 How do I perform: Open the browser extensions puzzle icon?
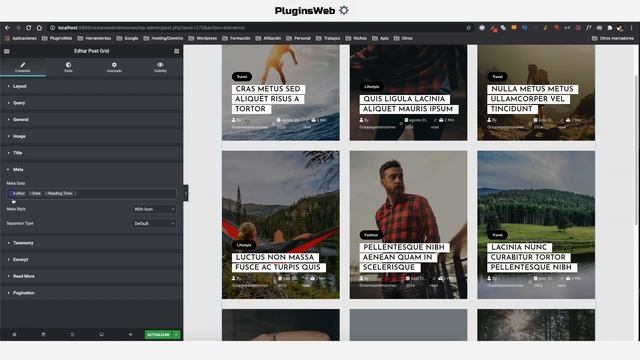pos(610,28)
